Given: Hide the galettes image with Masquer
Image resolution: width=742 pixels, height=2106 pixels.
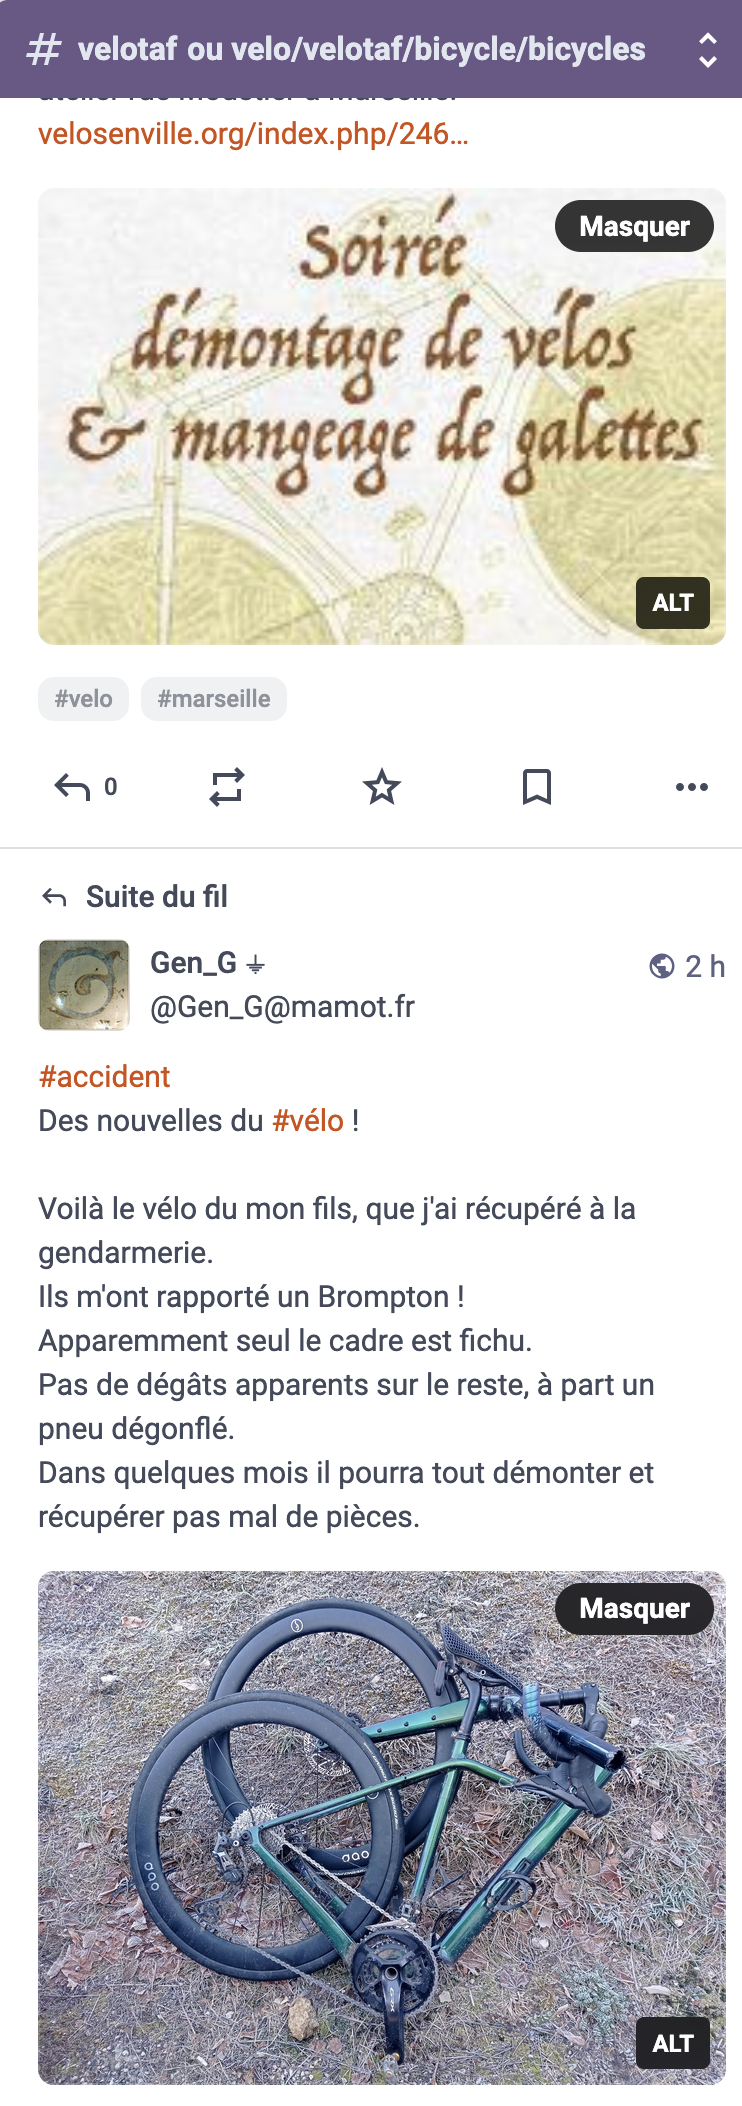Looking at the screenshot, I should (x=634, y=227).
